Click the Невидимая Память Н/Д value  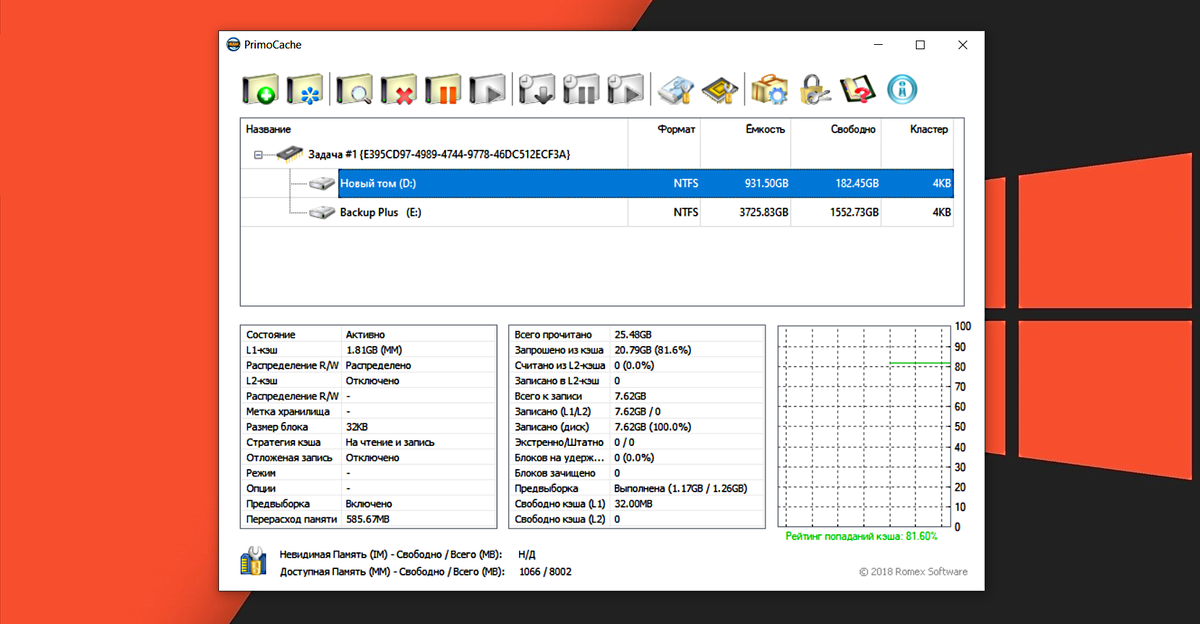coord(527,553)
